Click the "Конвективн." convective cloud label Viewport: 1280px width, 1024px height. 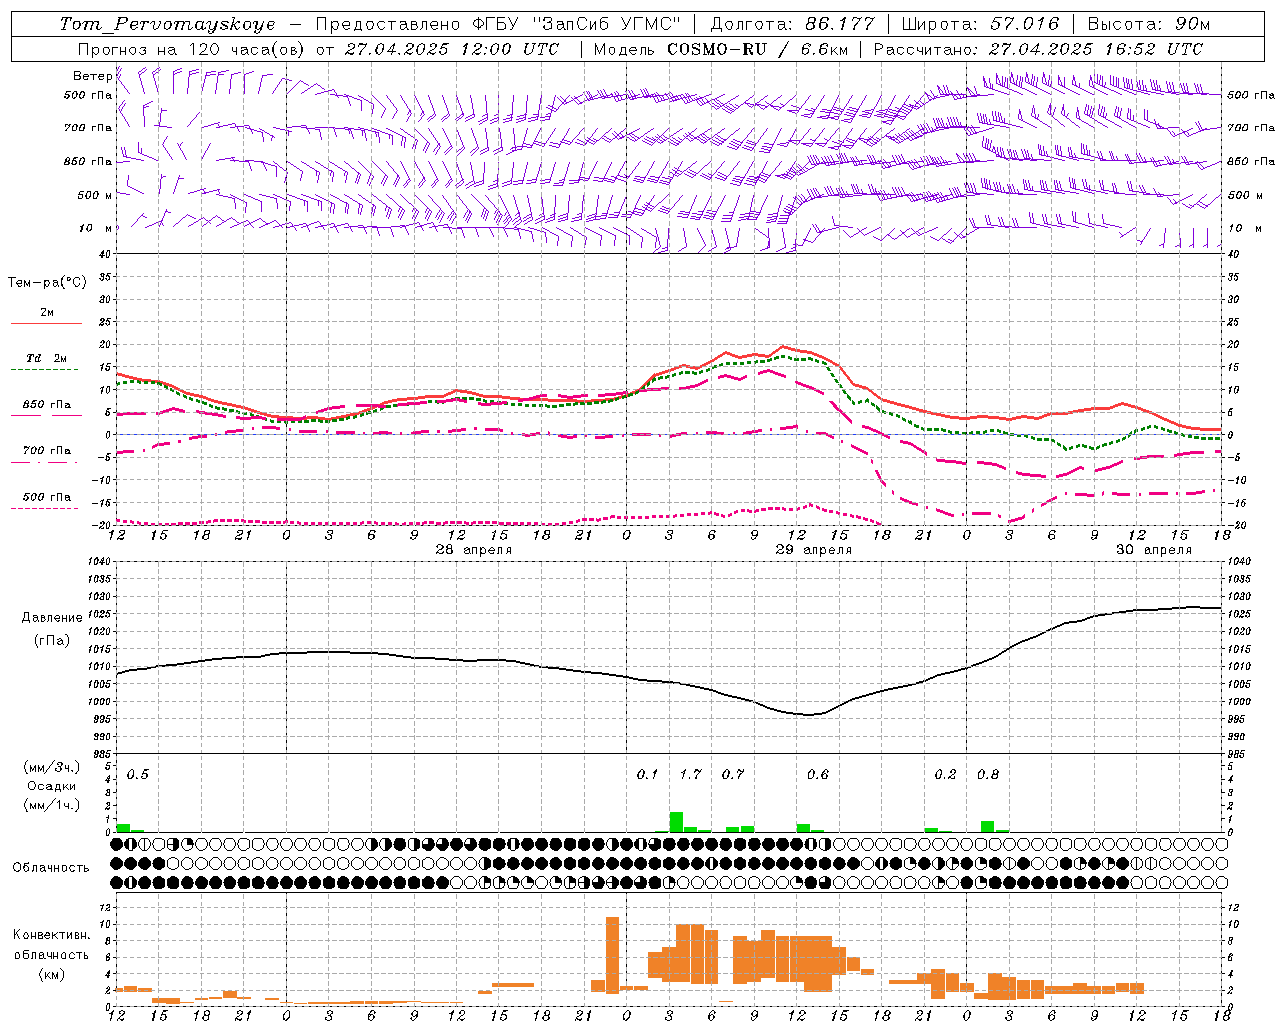[x=51, y=935]
